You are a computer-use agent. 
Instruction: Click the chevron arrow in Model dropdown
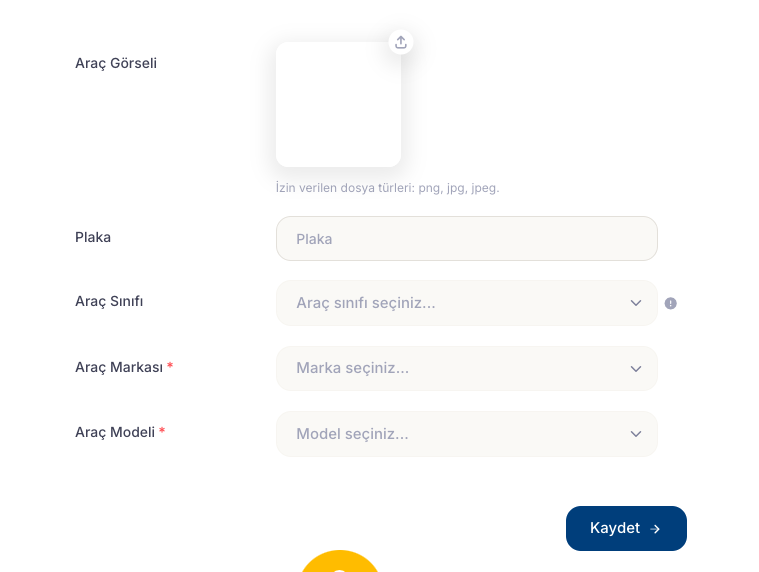[x=636, y=434]
